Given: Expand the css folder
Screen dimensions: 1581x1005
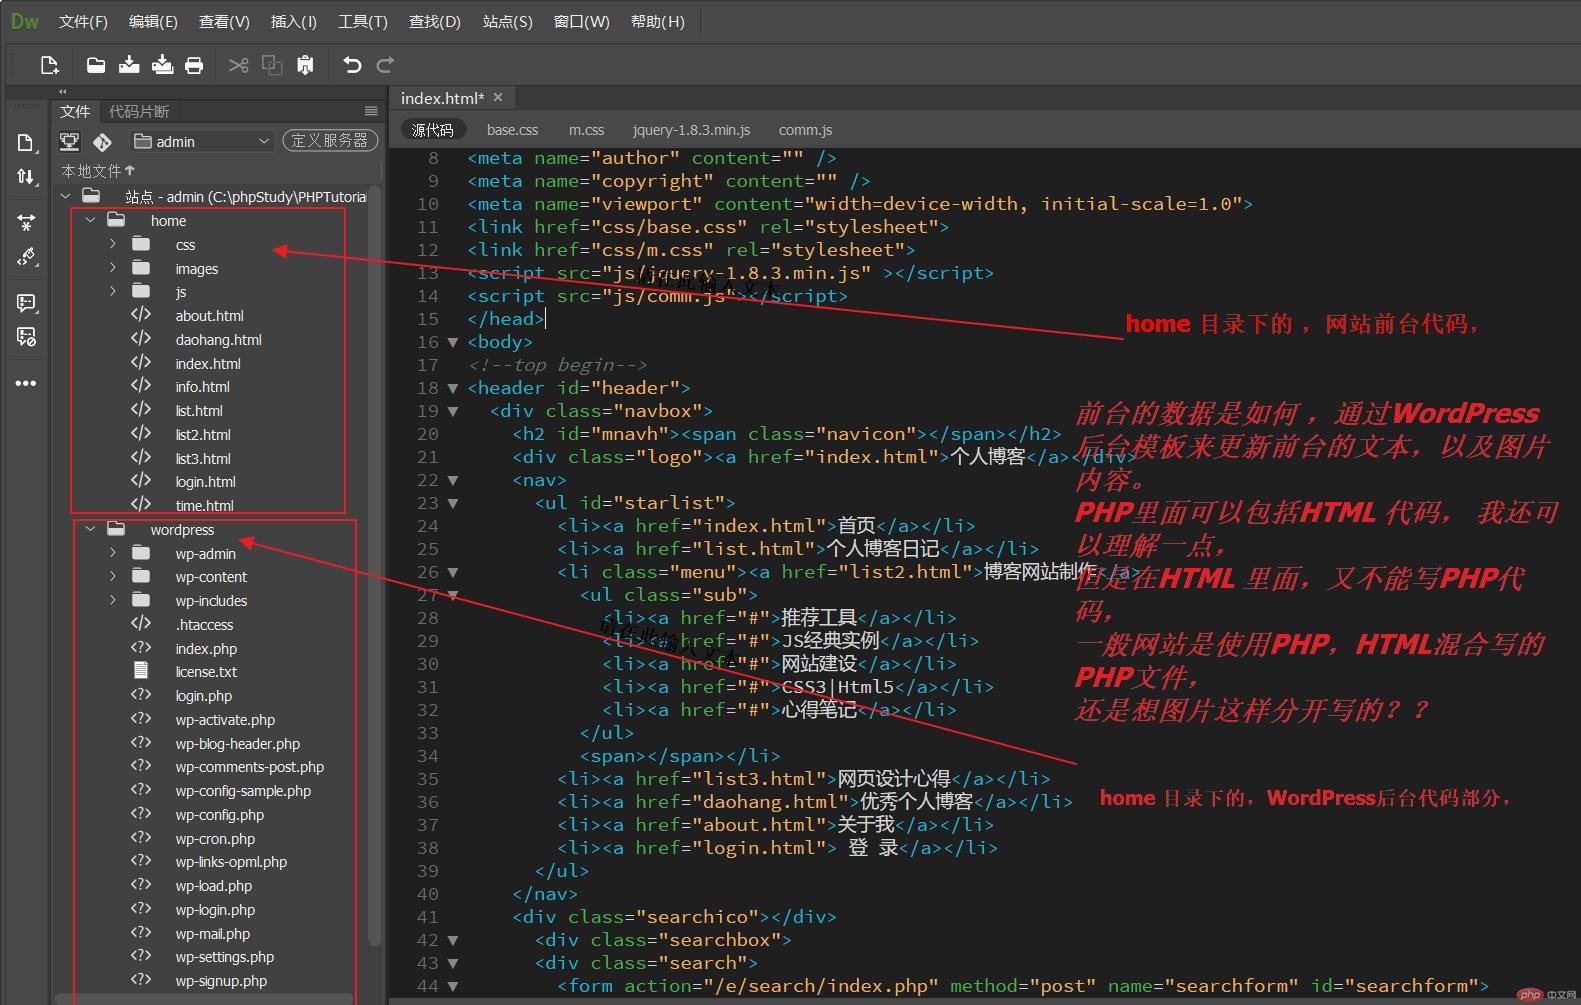Looking at the screenshot, I should coord(113,244).
